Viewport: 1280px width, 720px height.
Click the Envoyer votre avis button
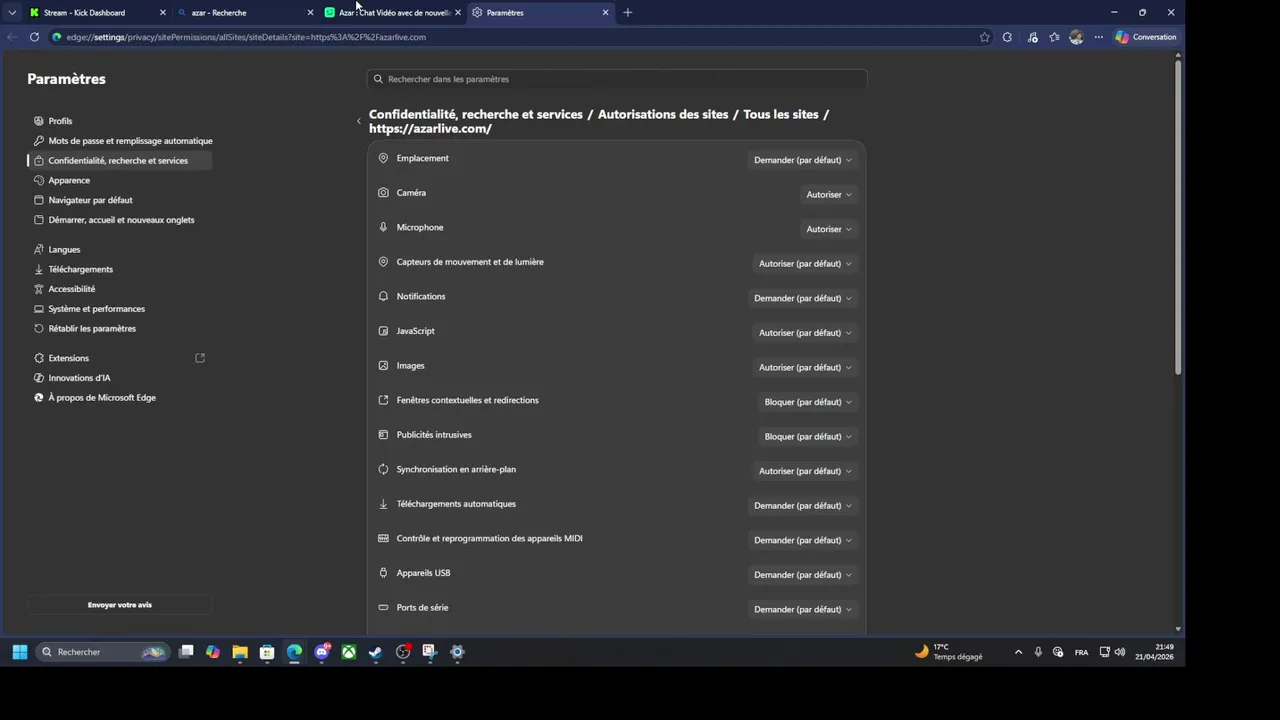point(119,605)
